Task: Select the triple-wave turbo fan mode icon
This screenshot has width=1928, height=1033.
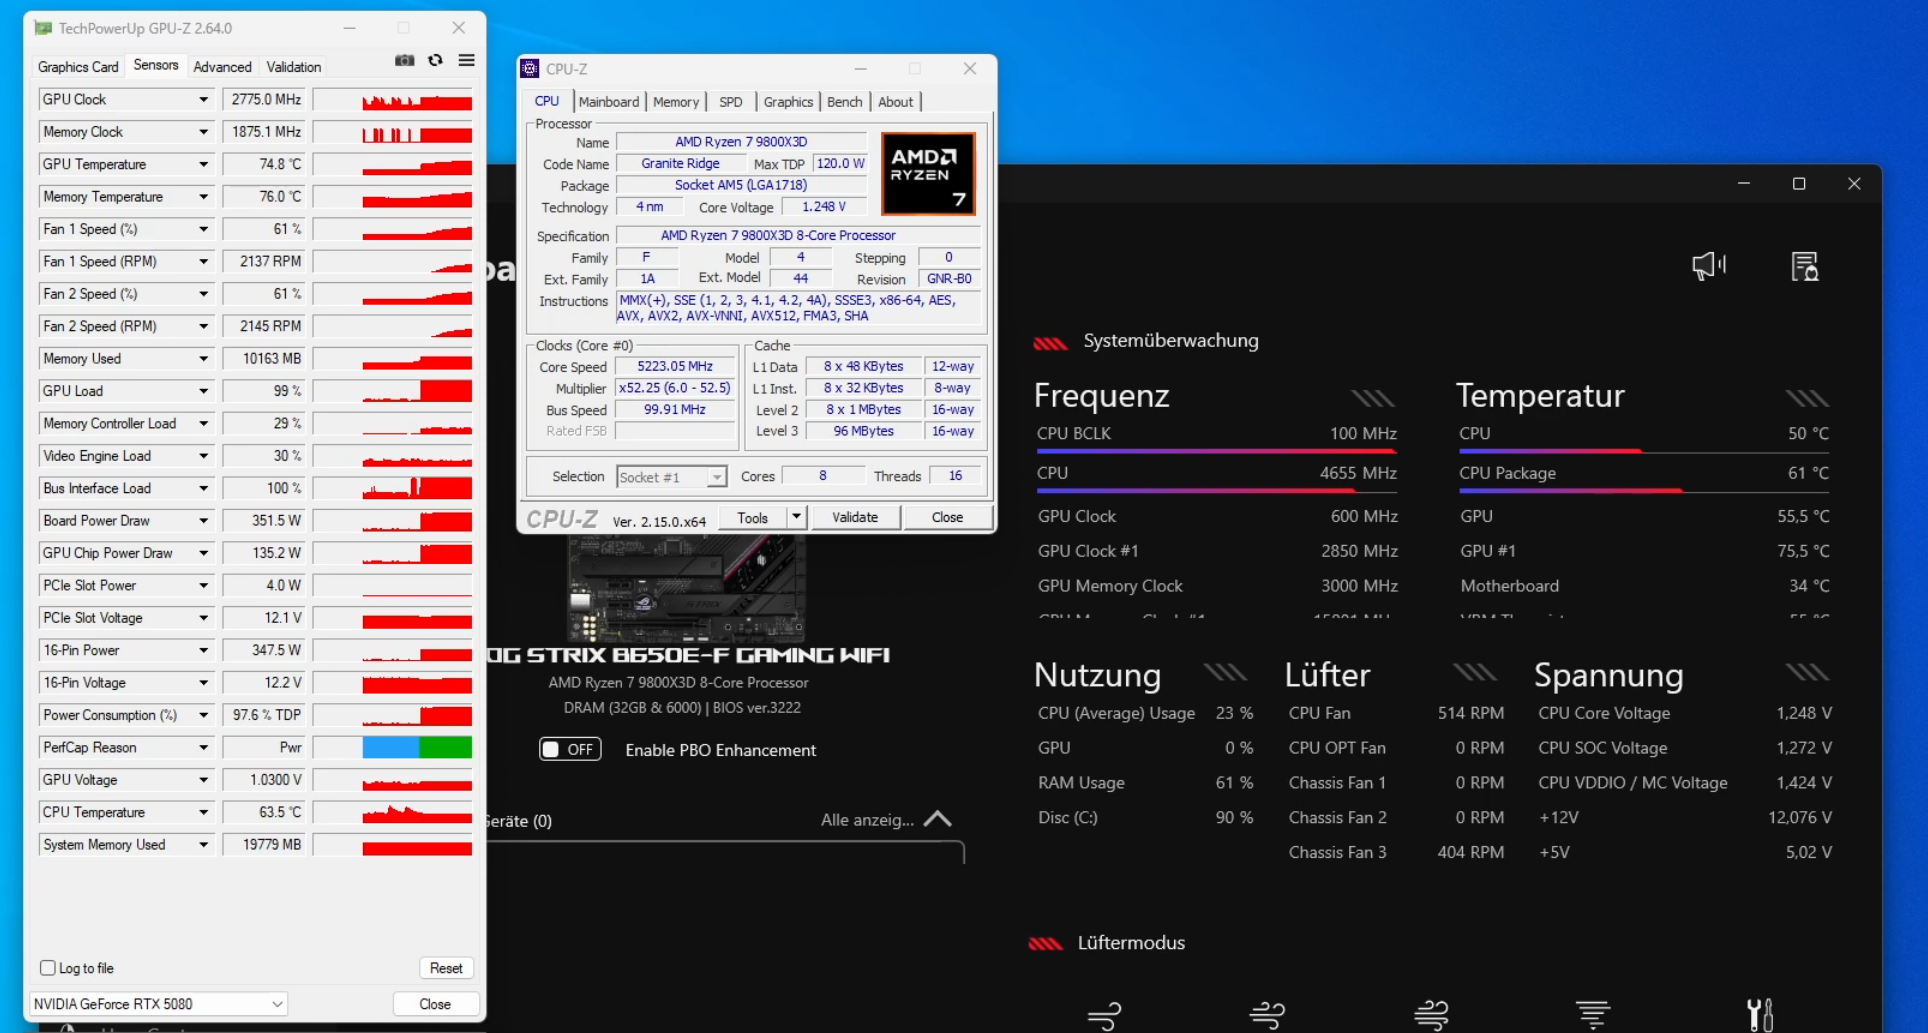Action: pos(1431,1016)
